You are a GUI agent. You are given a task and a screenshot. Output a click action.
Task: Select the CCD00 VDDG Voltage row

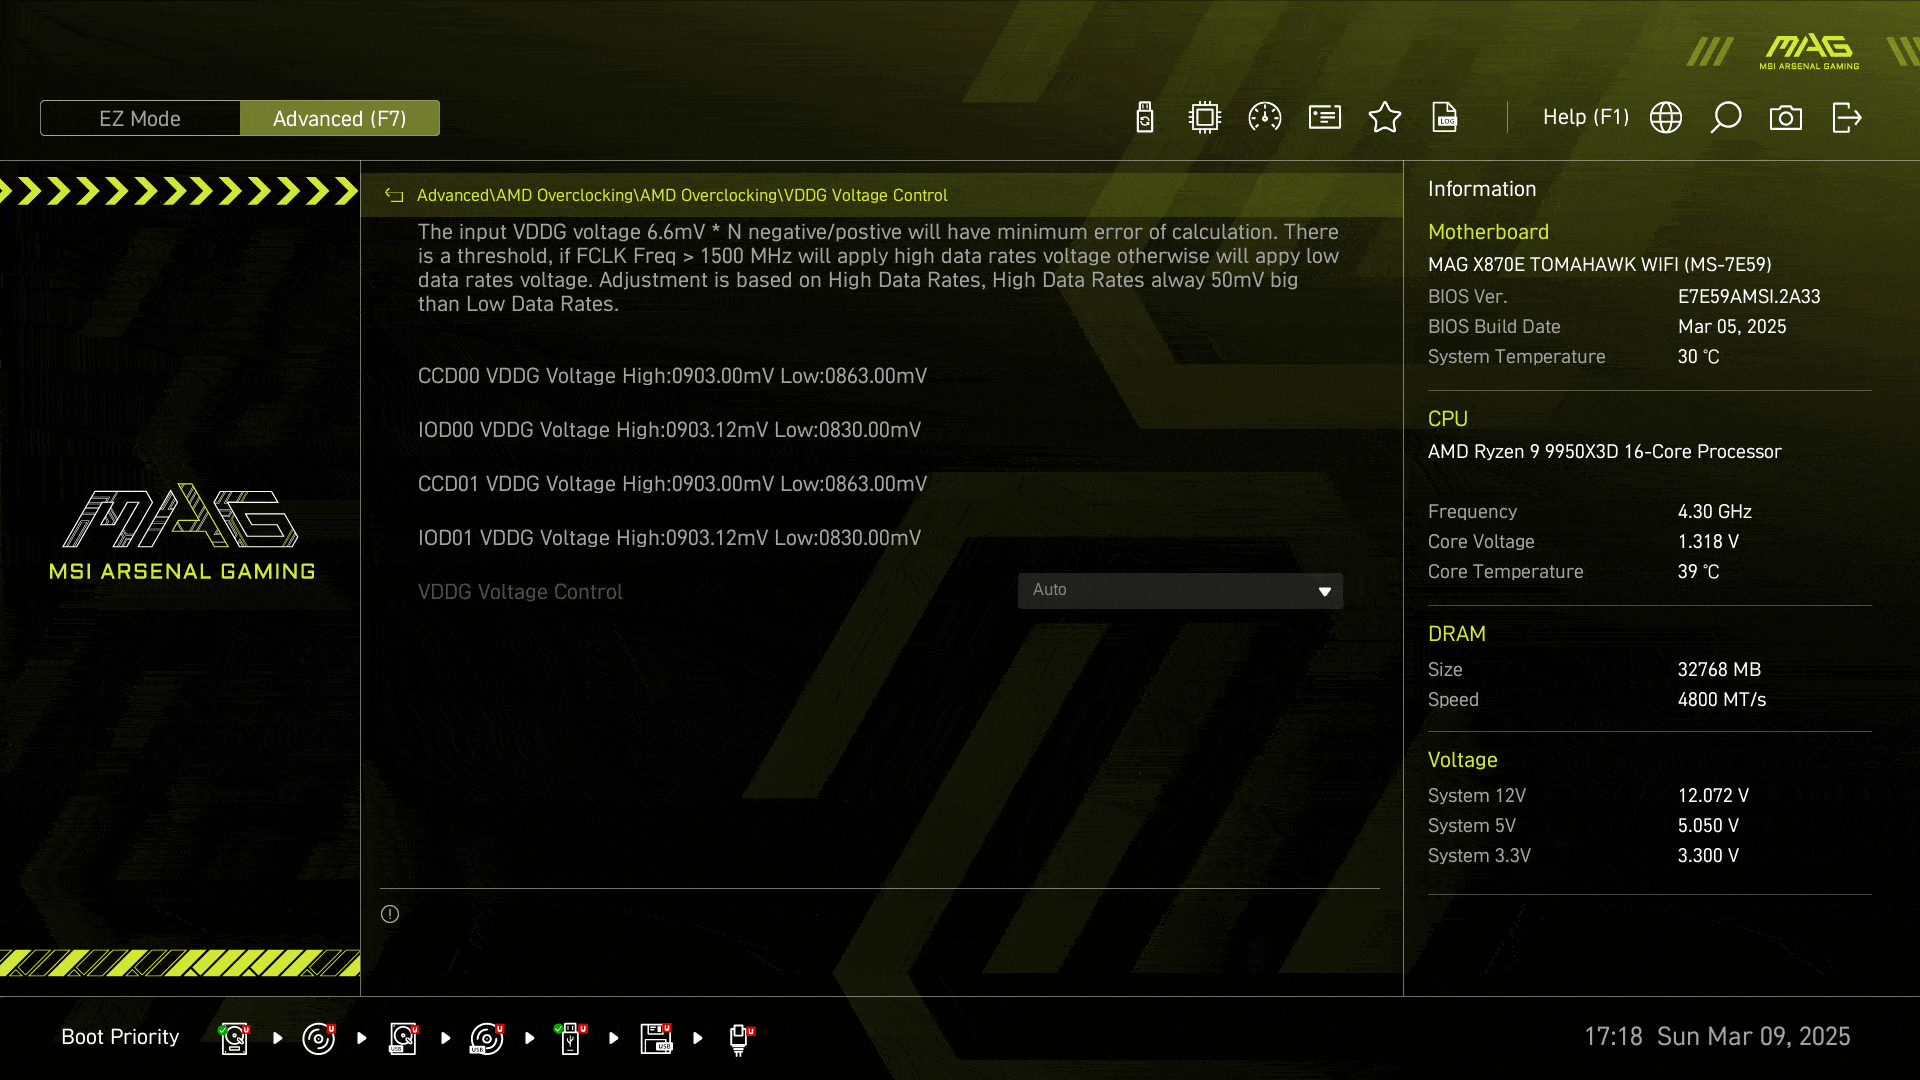pos(672,376)
